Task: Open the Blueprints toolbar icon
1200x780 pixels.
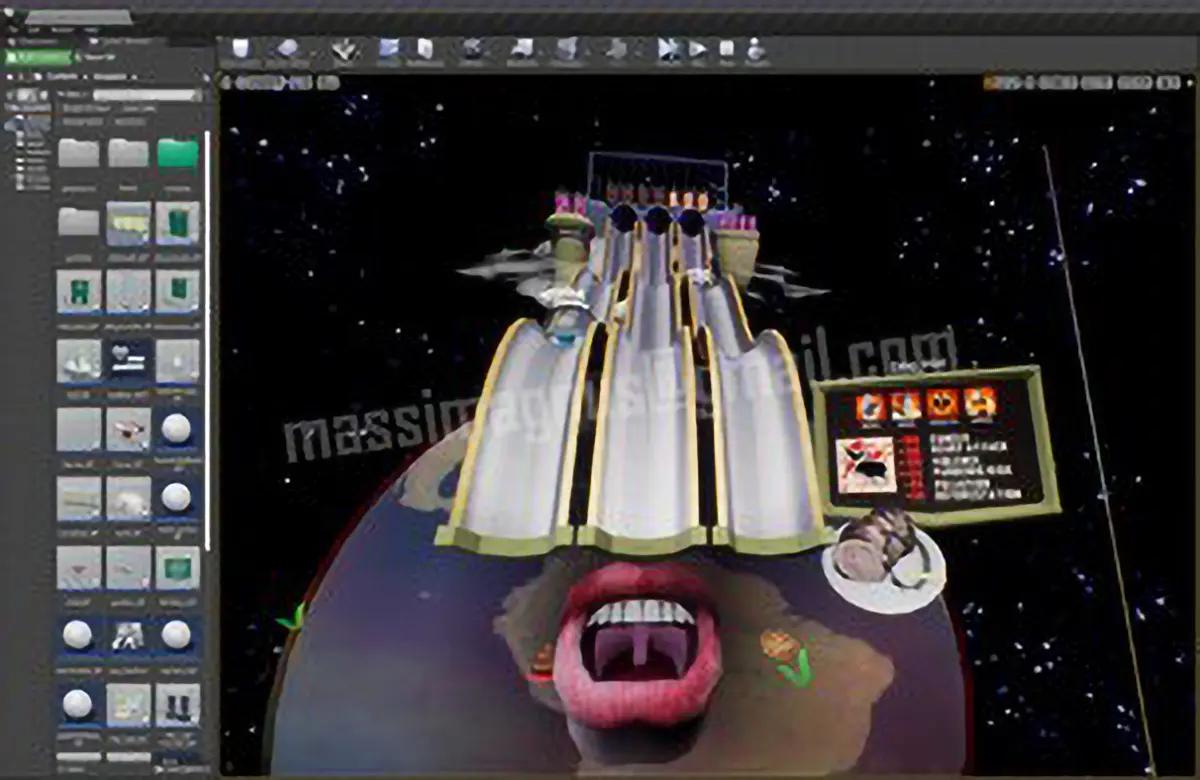Action: click(472, 50)
